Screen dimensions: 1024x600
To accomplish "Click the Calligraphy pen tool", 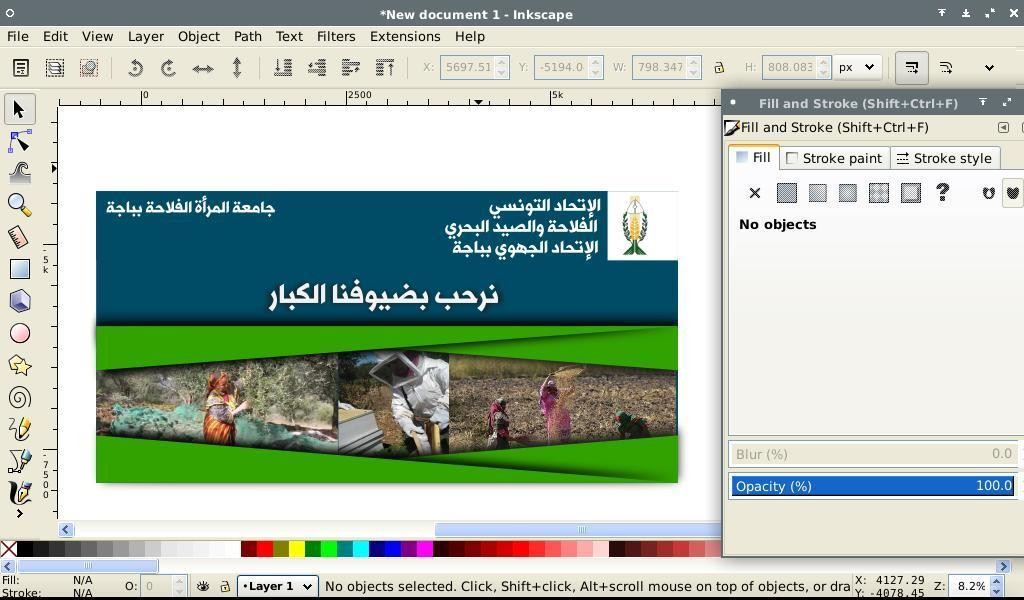I will pos(19,493).
